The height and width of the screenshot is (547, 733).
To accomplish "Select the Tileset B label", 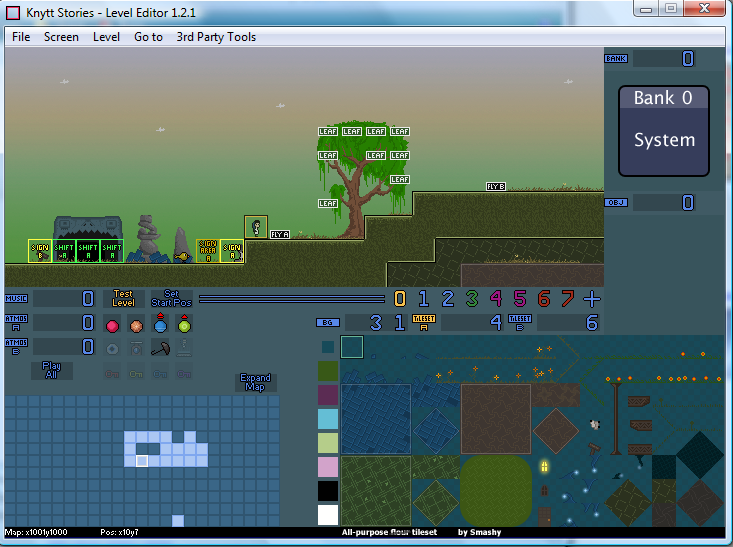I will click(x=520, y=322).
